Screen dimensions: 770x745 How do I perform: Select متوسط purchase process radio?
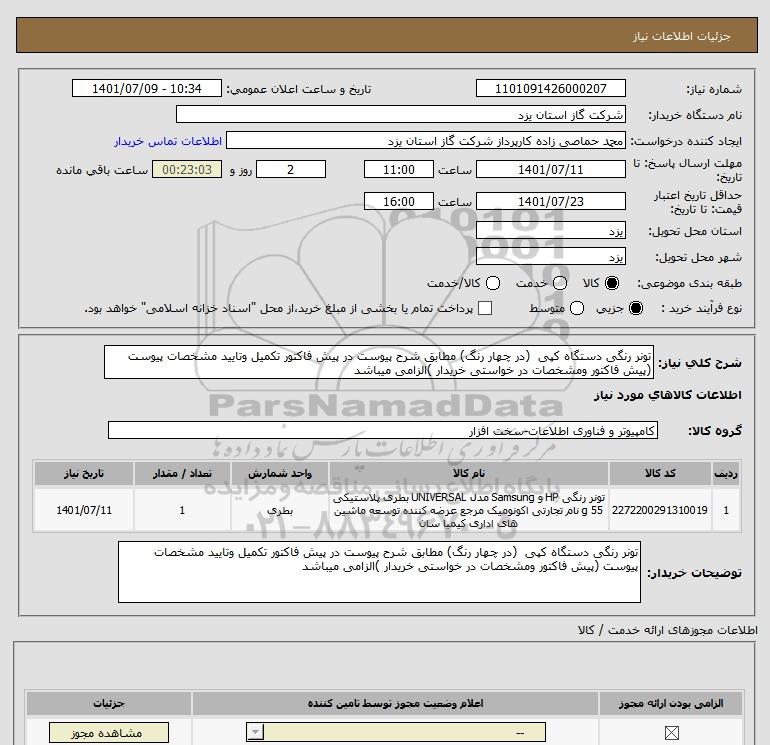[577, 308]
